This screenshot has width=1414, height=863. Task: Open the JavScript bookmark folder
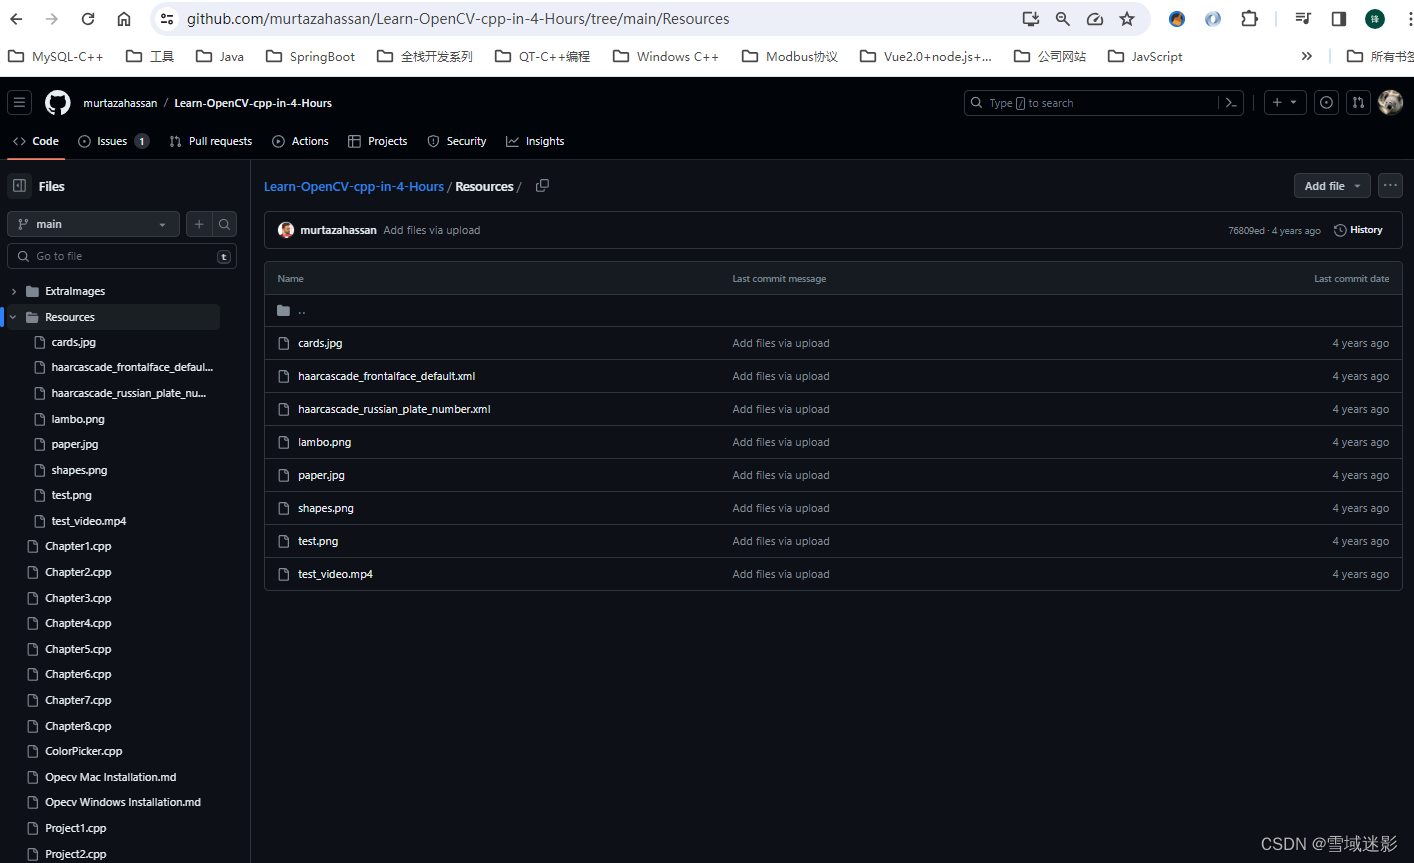click(x=1145, y=56)
